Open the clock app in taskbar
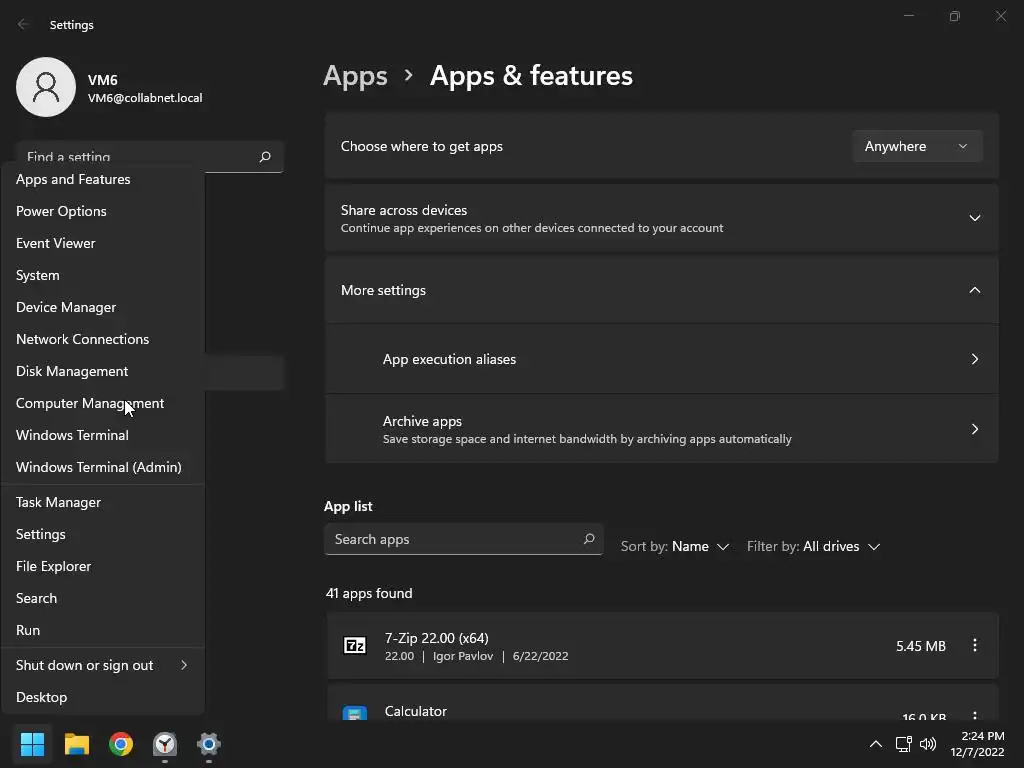Image resolution: width=1024 pixels, height=768 pixels. tap(165, 744)
